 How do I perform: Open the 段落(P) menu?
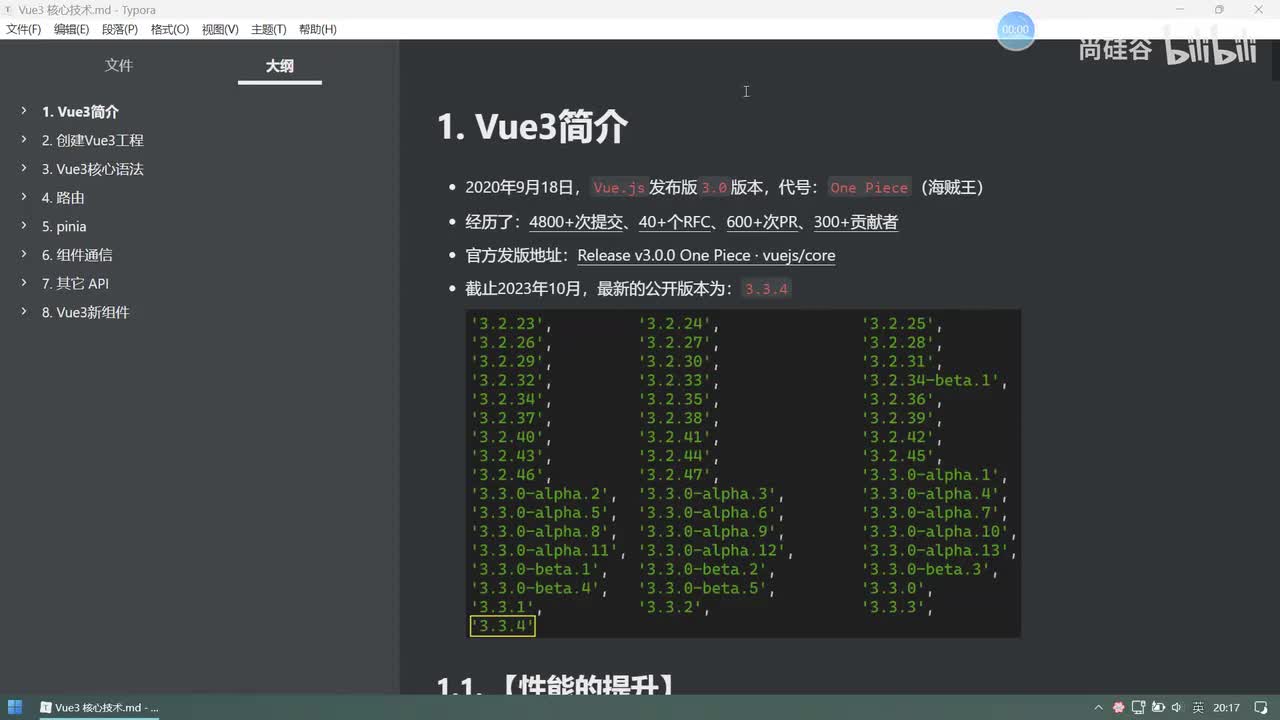(x=120, y=29)
